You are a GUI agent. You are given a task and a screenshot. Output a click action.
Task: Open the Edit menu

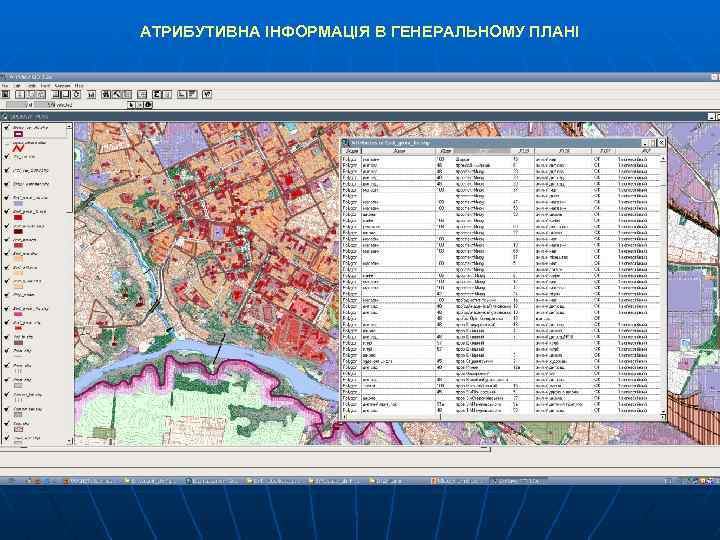coord(17,85)
